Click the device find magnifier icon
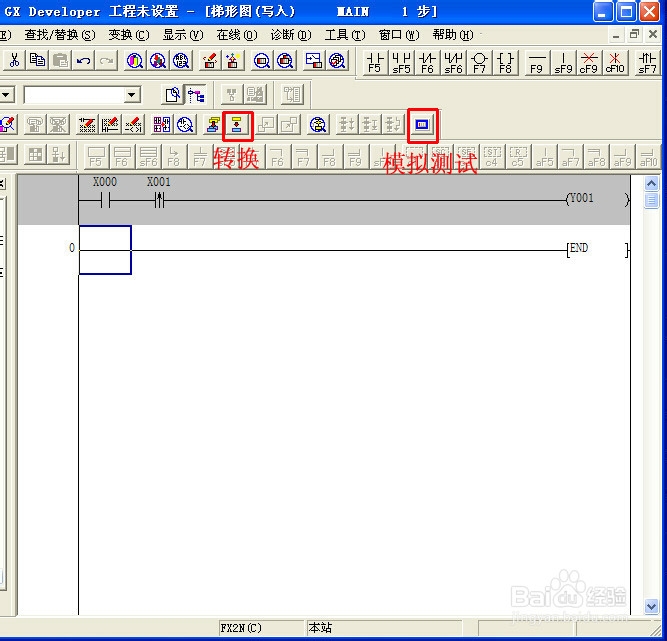Viewport: 667px width, 641px height. tap(134, 60)
